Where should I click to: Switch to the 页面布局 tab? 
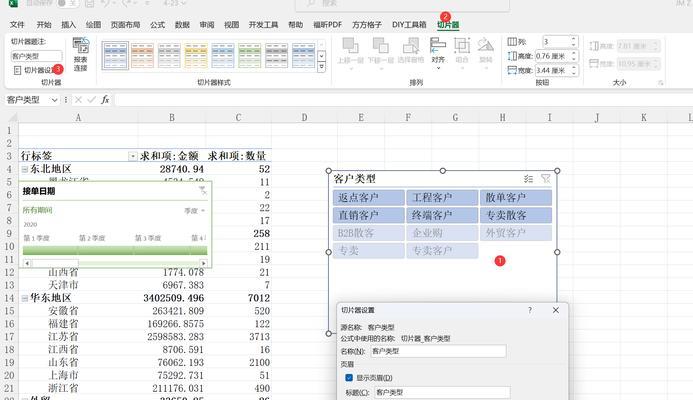(125, 25)
